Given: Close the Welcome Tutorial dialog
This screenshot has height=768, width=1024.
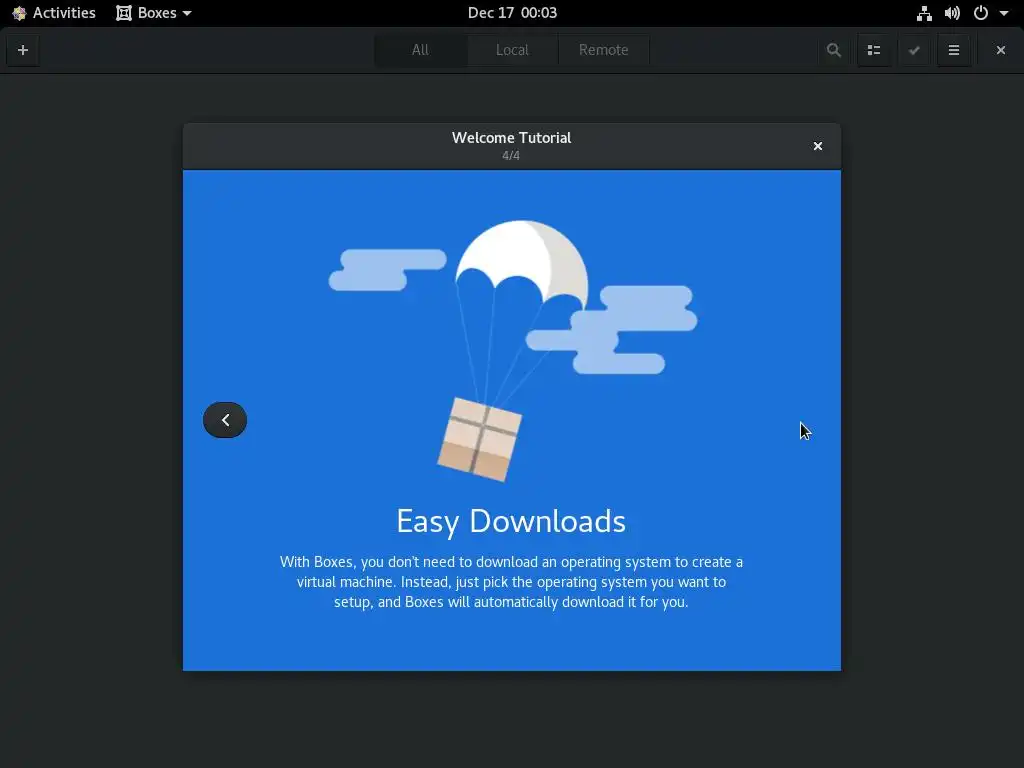Looking at the screenshot, I should point(818,146).
